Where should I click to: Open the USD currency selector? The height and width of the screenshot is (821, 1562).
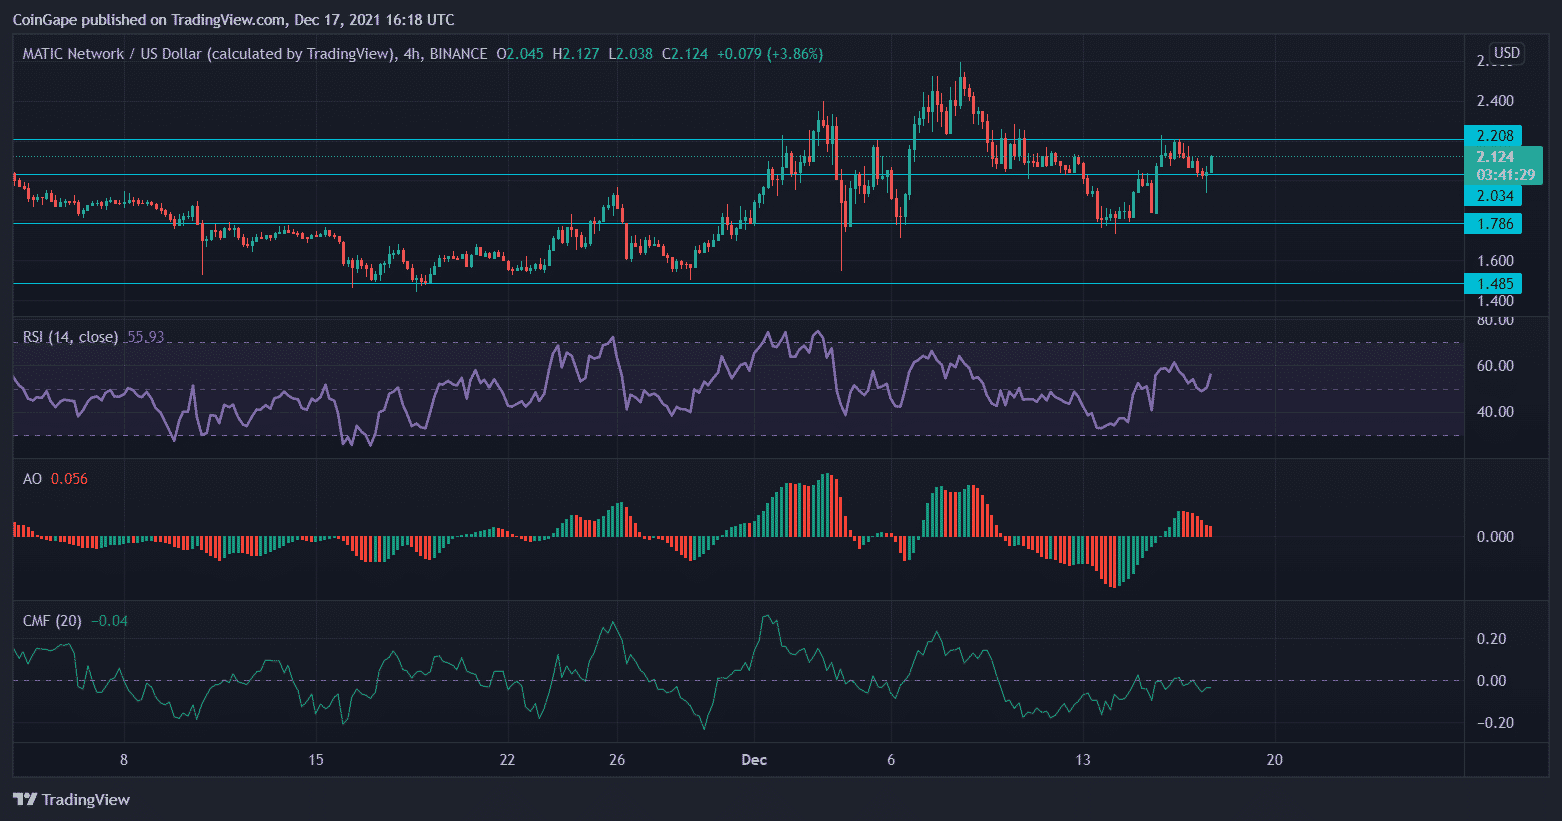[1506, 53]
